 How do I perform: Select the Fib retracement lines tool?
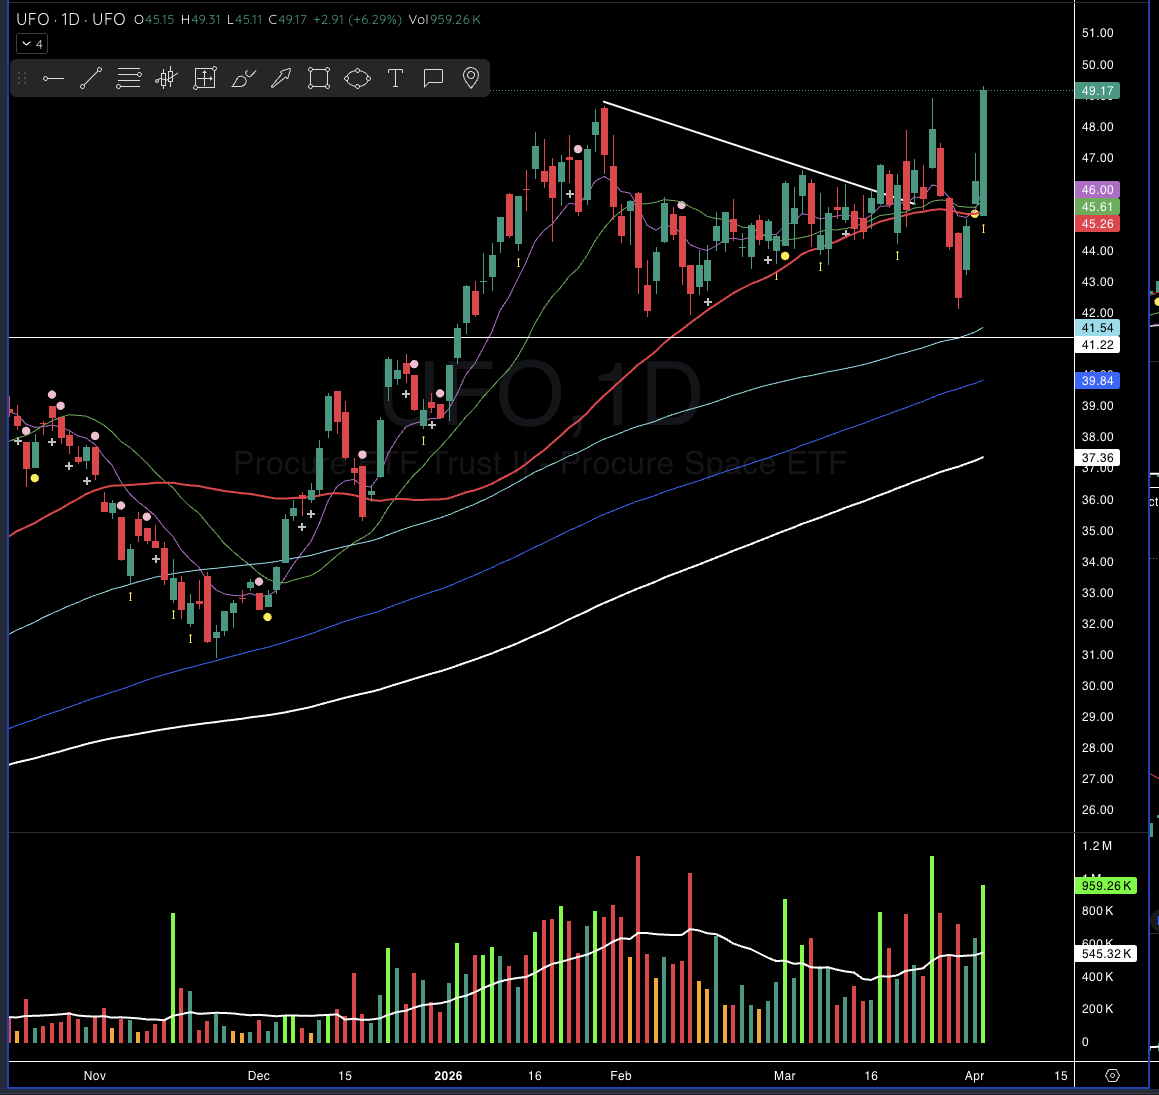pos(129,78)
